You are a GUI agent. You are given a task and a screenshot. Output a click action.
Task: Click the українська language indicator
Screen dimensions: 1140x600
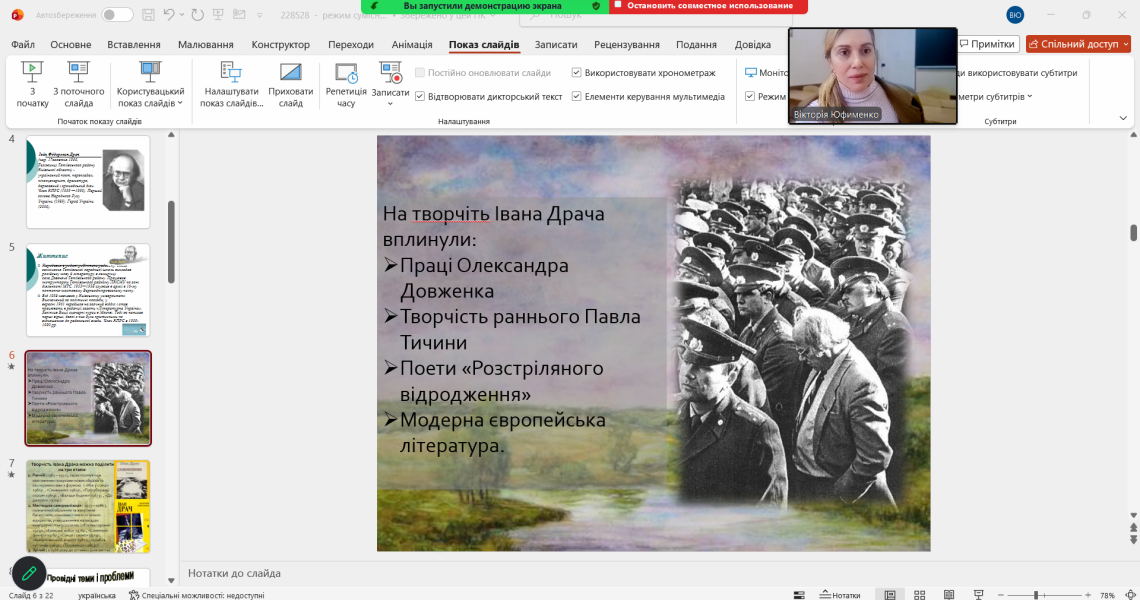click(97, 595)
